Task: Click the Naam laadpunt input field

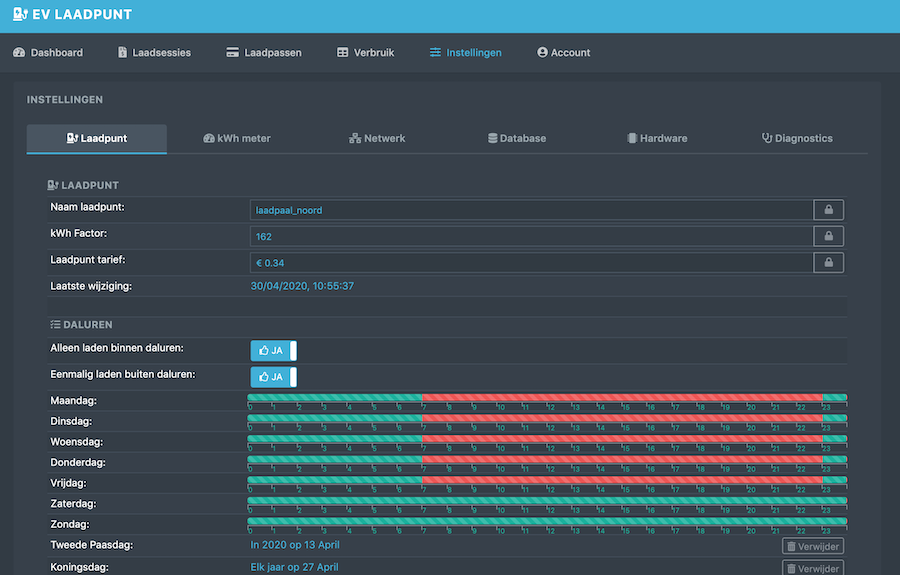Action: click(530, 210)
